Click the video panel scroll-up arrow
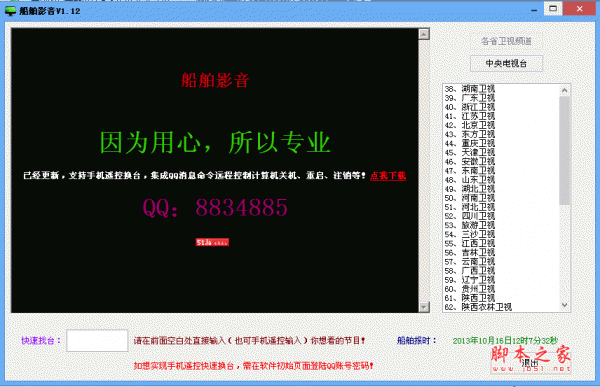This screenshot has width=600, height=387. coord(424,34)
